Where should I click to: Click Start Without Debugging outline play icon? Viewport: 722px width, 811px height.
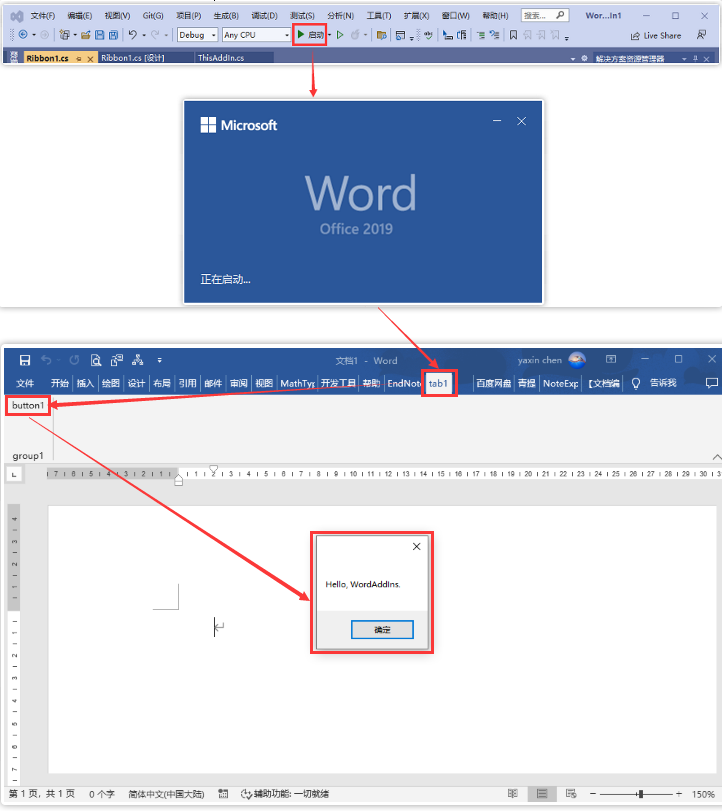tap(340, 35)
